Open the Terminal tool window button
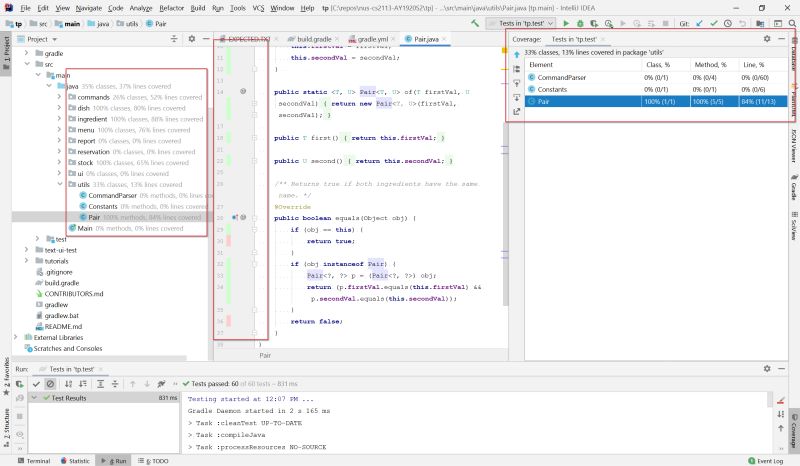 coord(34,461)
